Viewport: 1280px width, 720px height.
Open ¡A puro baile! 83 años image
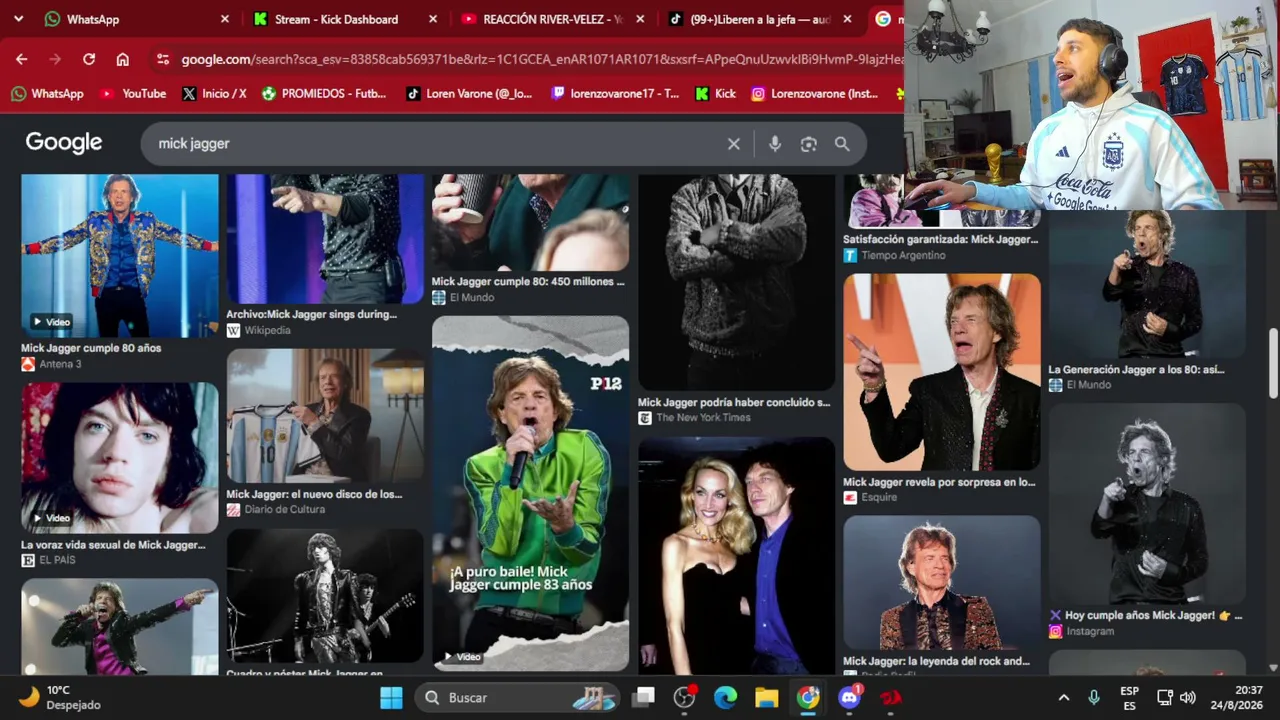[x=530, y=493]
